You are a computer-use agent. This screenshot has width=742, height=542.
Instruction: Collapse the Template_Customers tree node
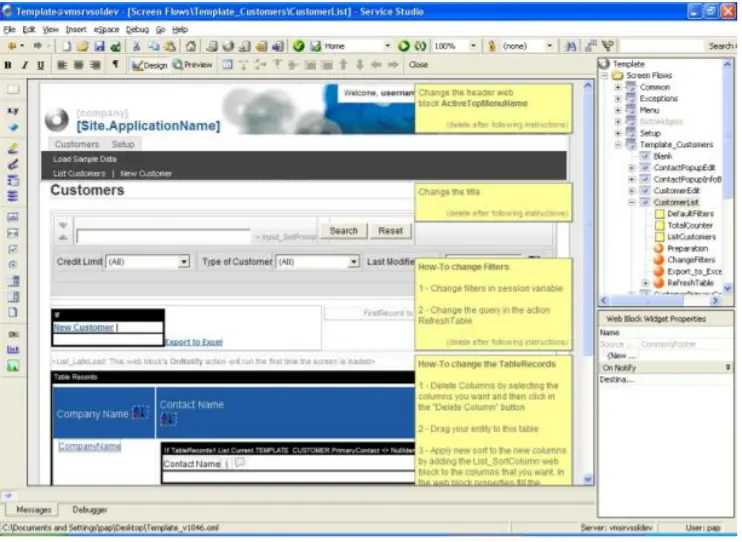click(x=618, y=144)
